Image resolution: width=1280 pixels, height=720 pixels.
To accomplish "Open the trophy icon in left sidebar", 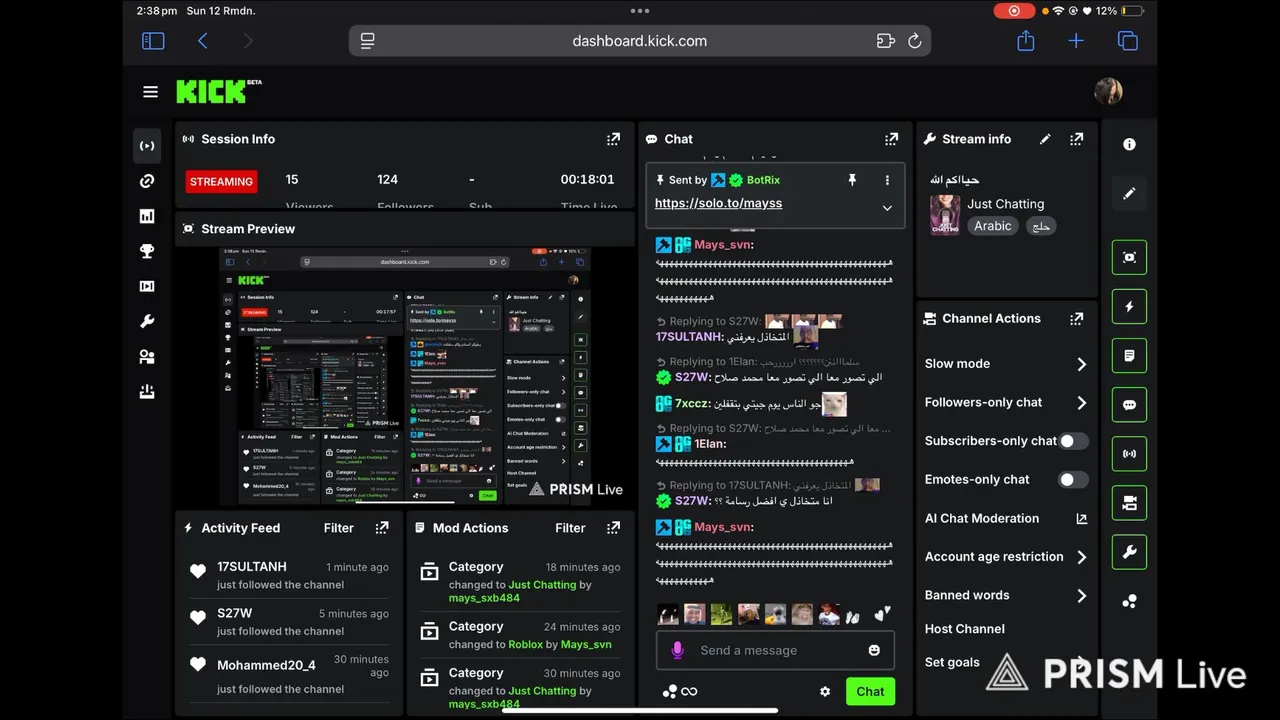I will pos(147,251).
